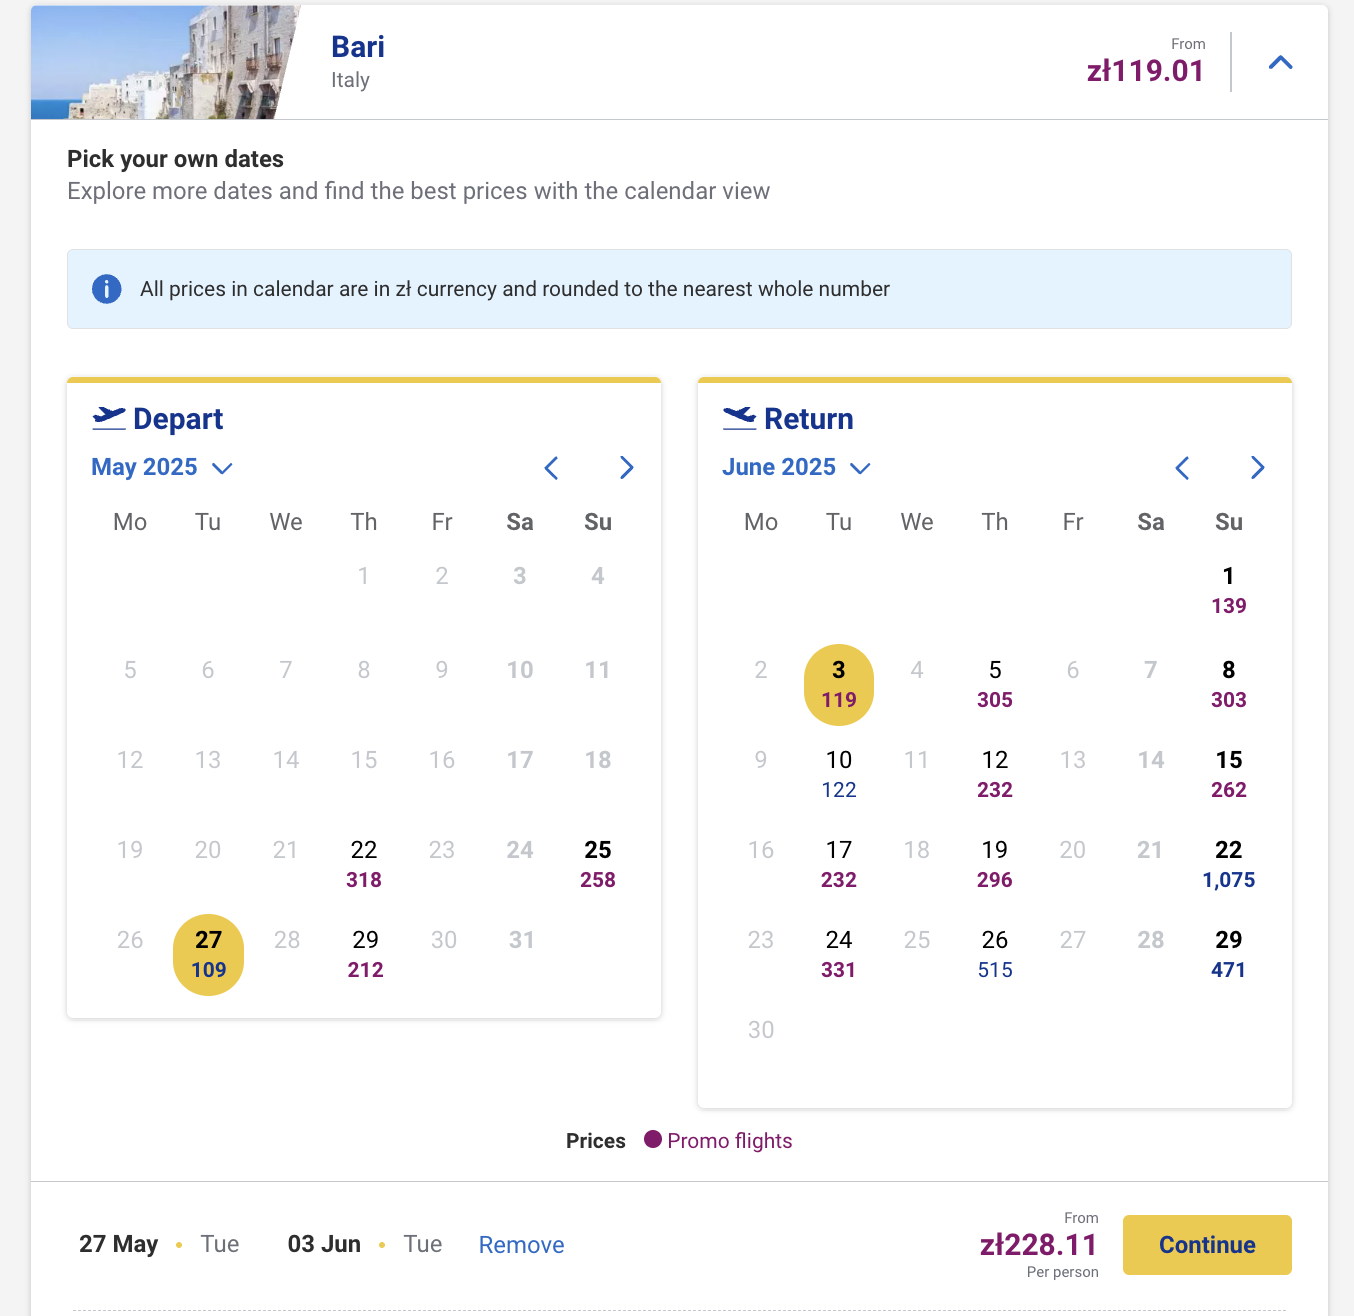Select 29 May departure priced 212
The width and height of the screenshot is (1354, 1316).
pos(365,954)
